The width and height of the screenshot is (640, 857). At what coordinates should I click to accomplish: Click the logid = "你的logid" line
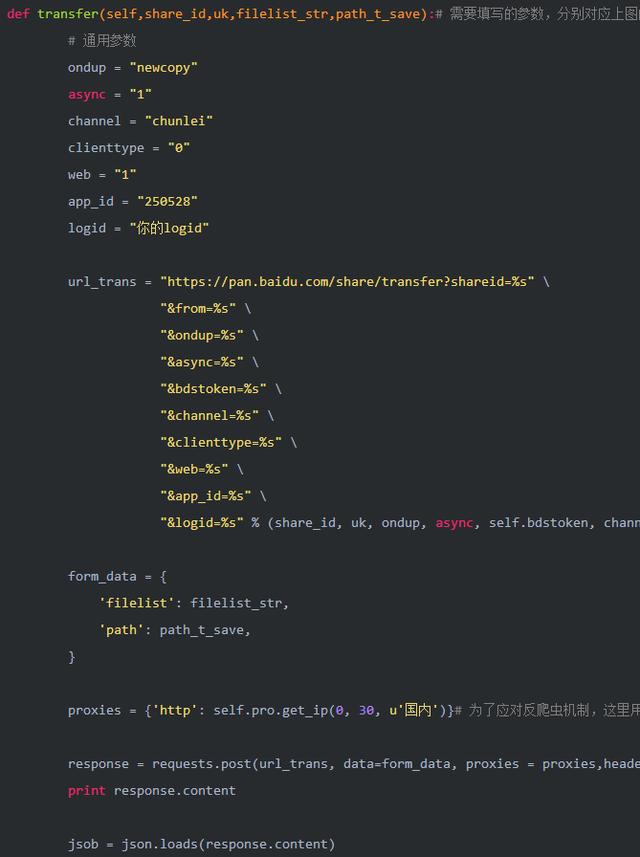pyautogui.click(x=138, y=228)
